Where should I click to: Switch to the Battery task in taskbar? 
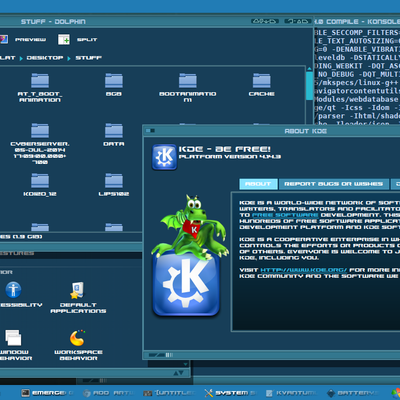353,393
